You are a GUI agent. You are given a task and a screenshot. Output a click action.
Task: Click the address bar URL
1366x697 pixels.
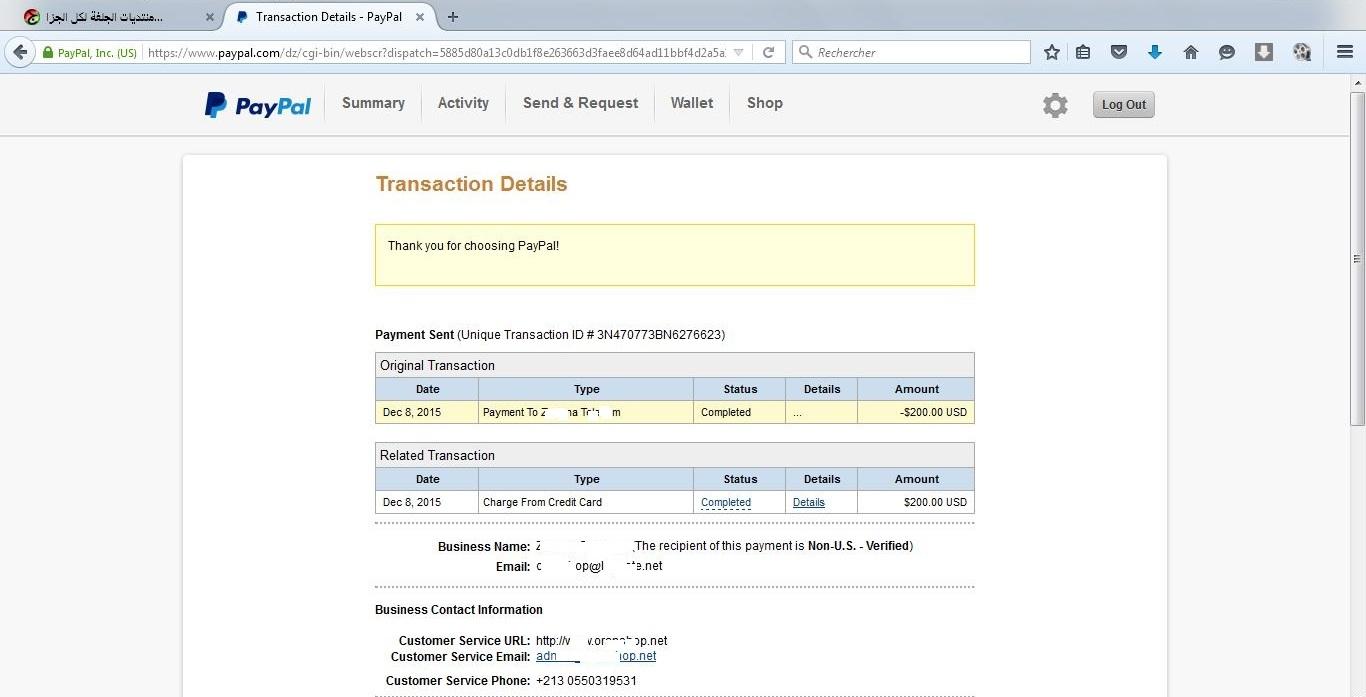(x=436, y=53)
